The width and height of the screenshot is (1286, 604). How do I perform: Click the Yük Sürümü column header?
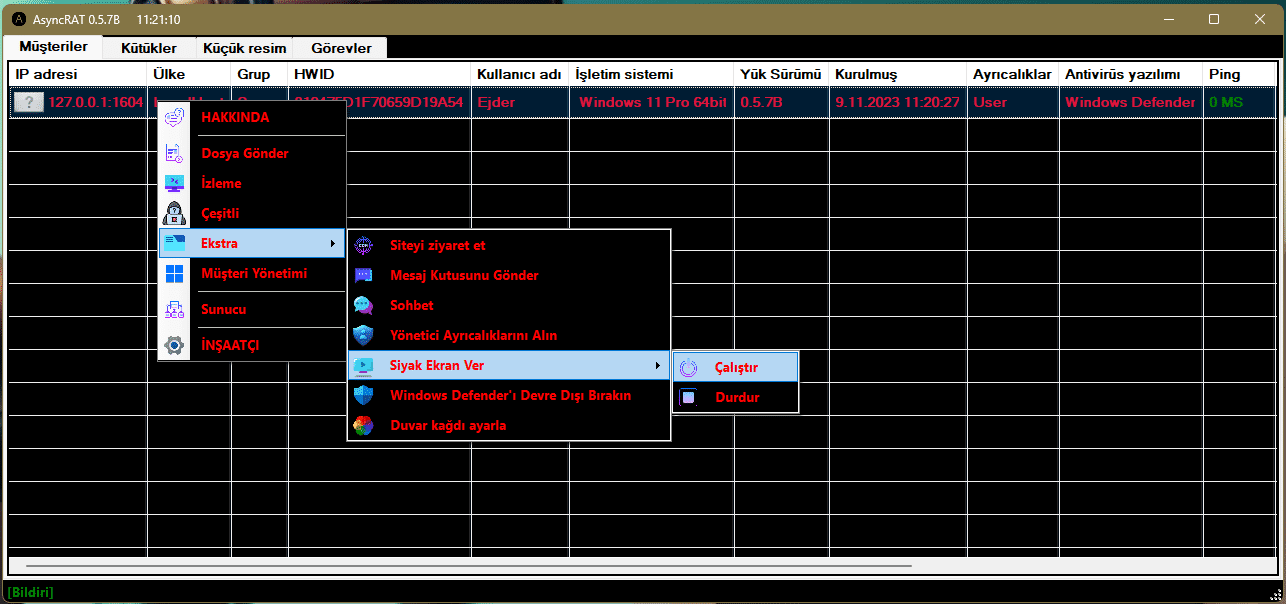tap(782, 74)
